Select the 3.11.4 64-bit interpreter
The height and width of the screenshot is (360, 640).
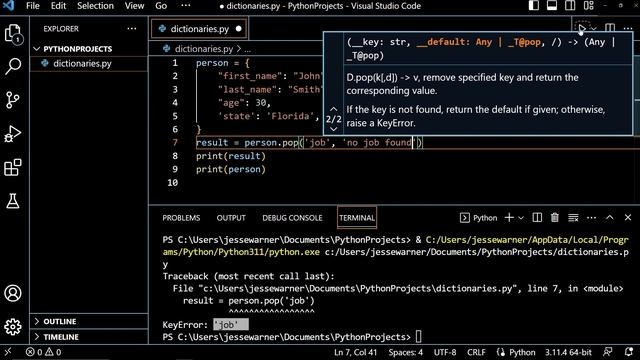[x=568, y=352]
